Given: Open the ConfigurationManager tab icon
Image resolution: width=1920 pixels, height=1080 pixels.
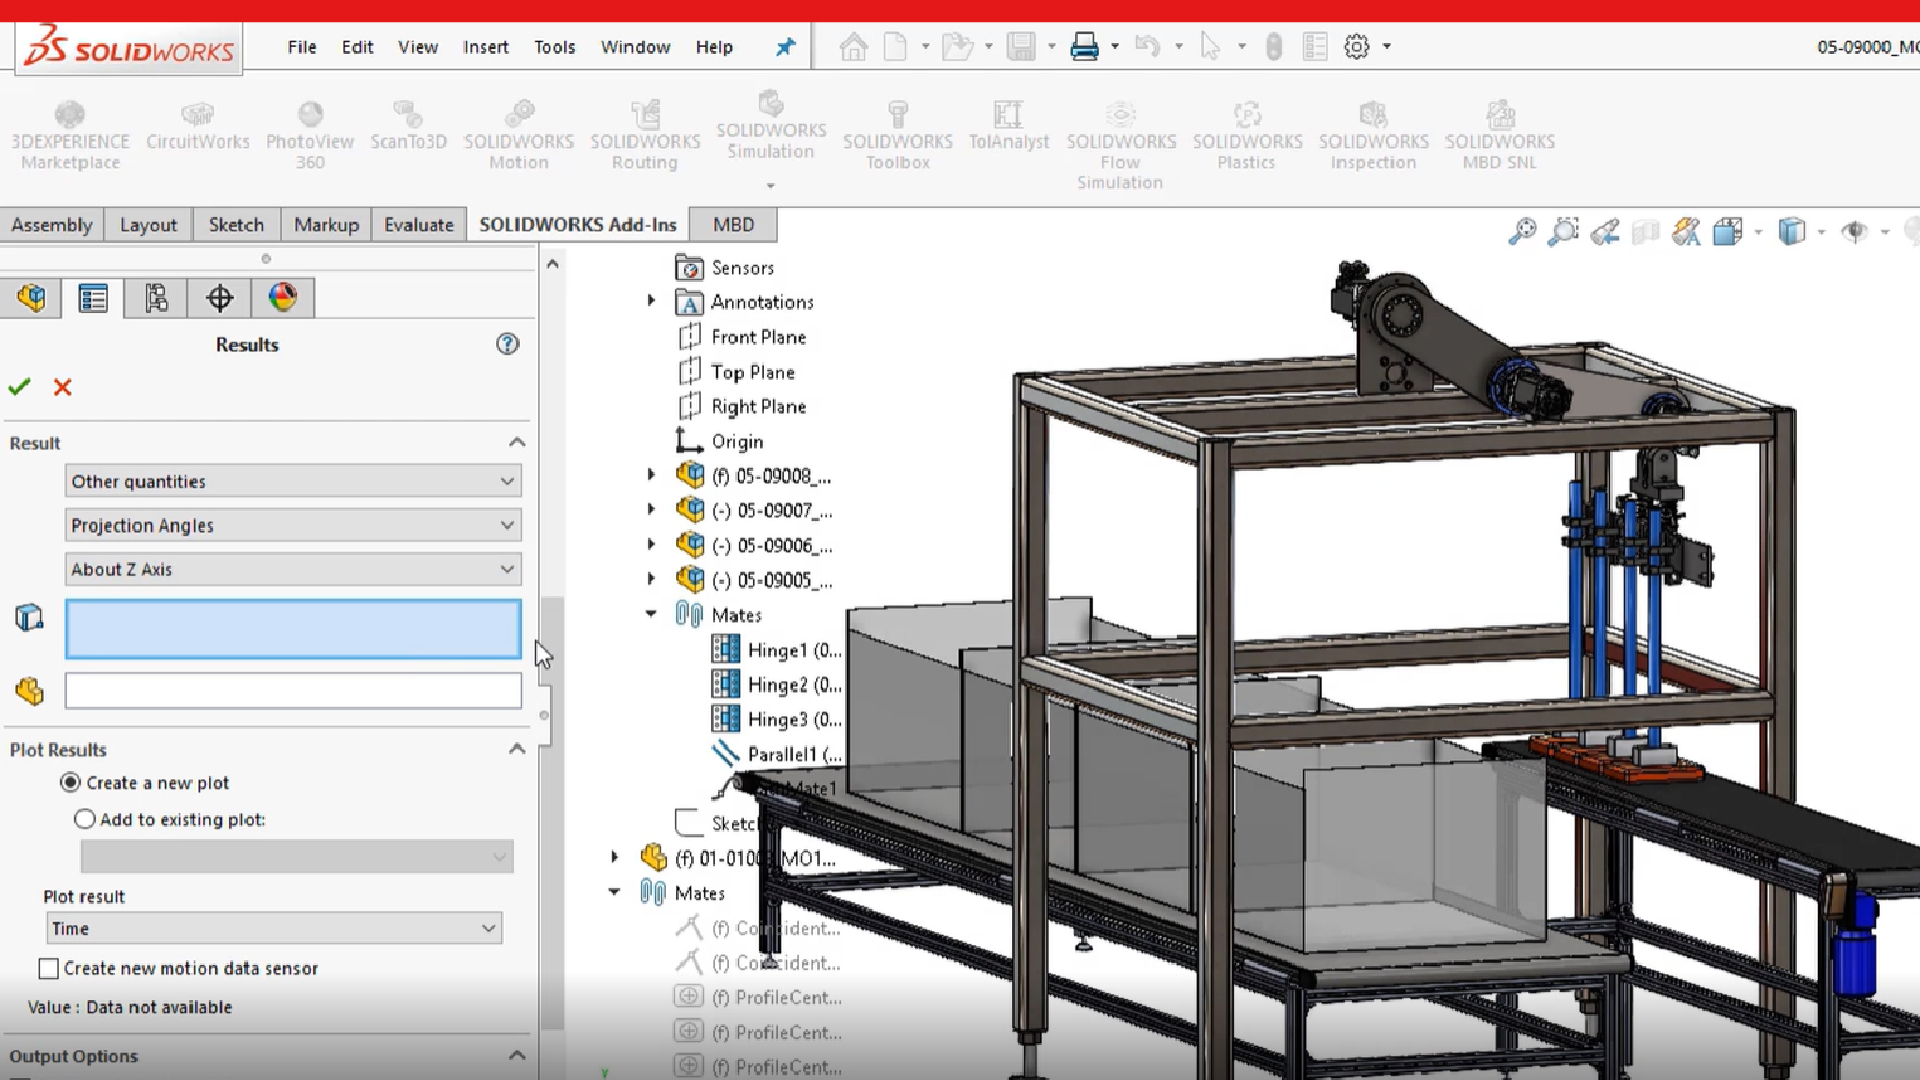Looking at the screenshot, I should [156, 298].
